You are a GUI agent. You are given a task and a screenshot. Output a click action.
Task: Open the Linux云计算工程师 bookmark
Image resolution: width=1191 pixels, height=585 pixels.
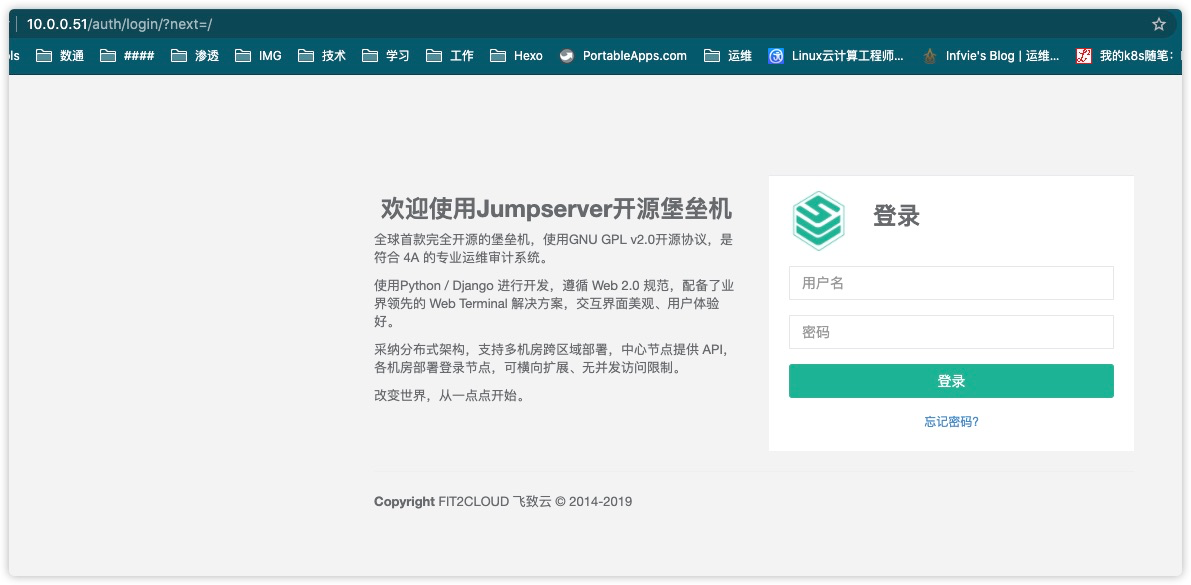(836, 55)
